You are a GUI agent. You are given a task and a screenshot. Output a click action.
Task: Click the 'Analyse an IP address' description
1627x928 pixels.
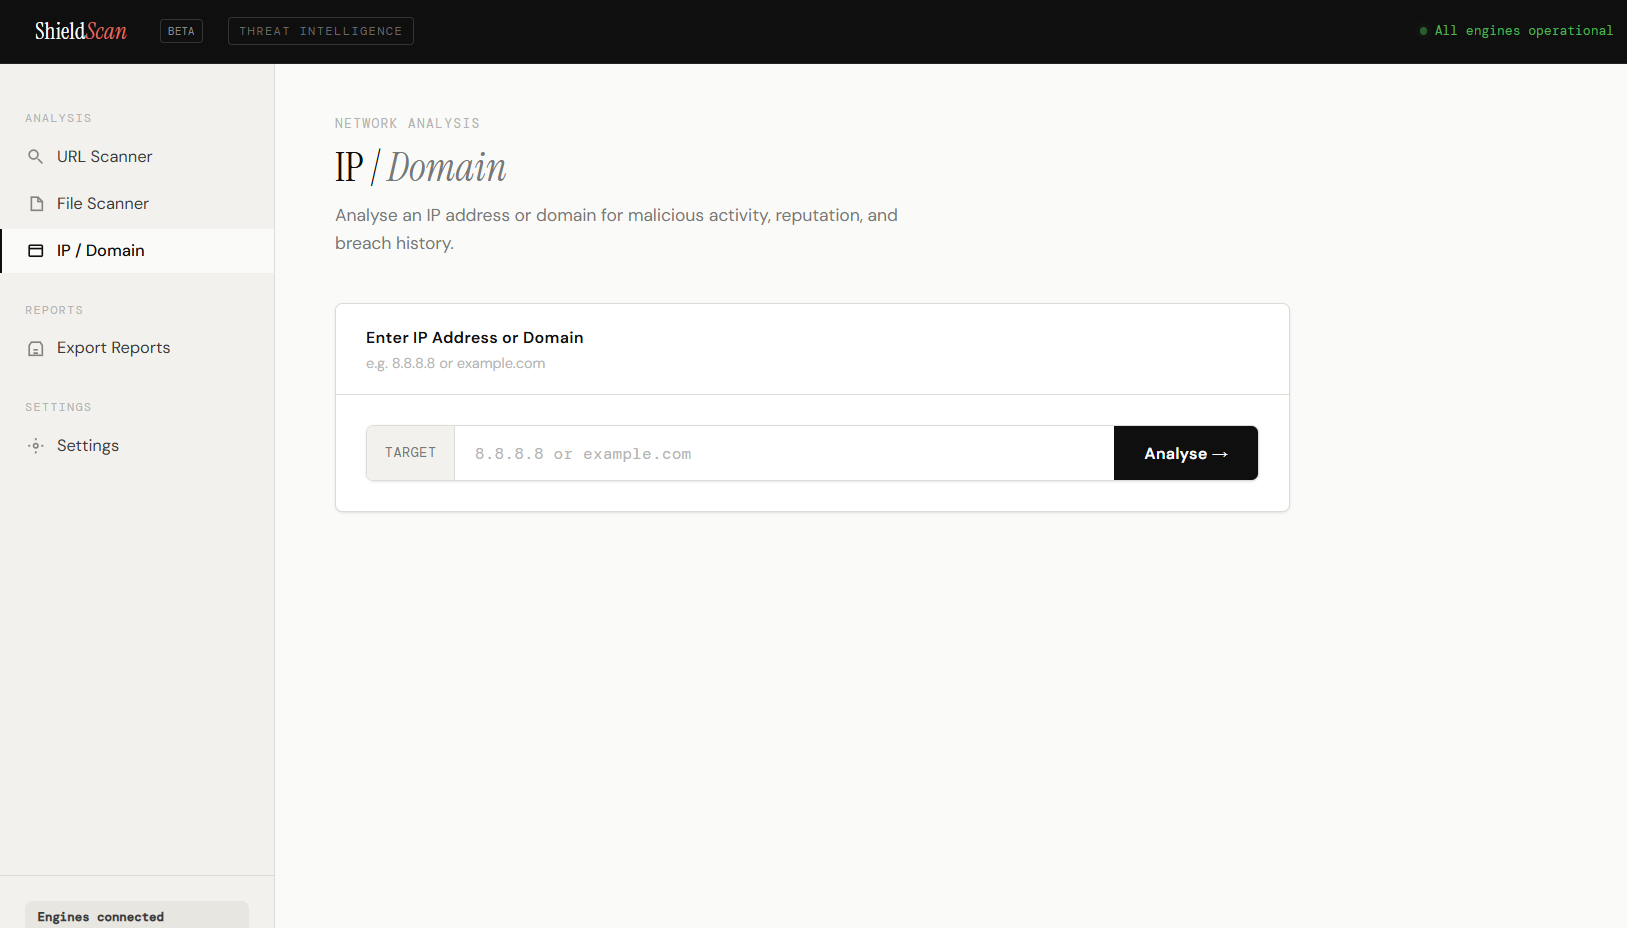click(616, 229)
